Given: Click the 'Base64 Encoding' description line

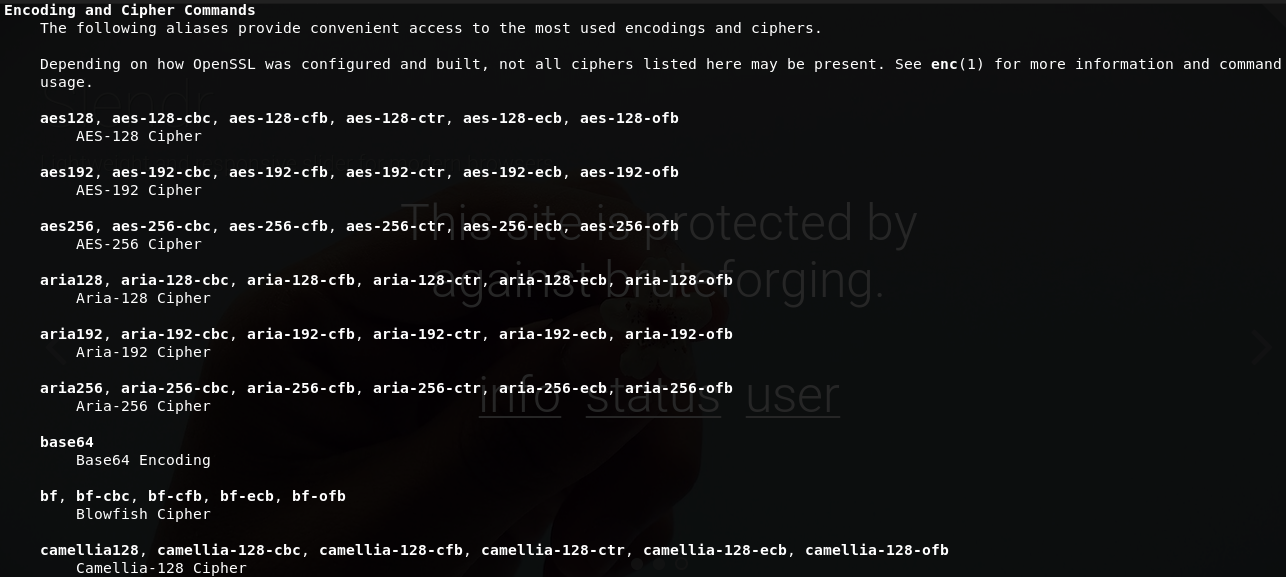Looking at the screenshot, I should tap(143, 460).
